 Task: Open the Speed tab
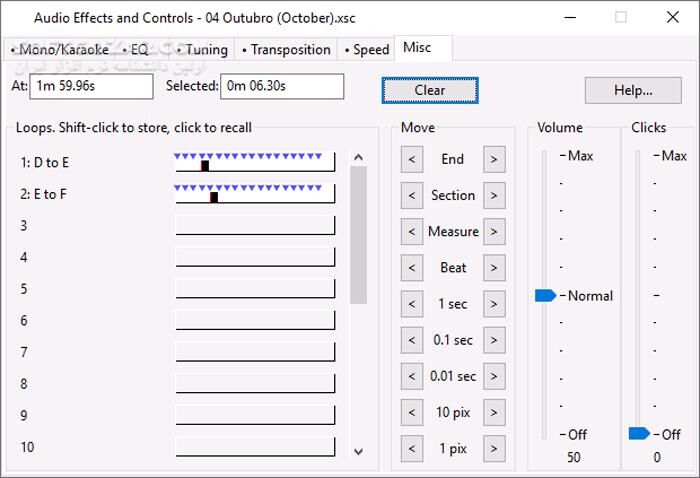tap(367, 49)
